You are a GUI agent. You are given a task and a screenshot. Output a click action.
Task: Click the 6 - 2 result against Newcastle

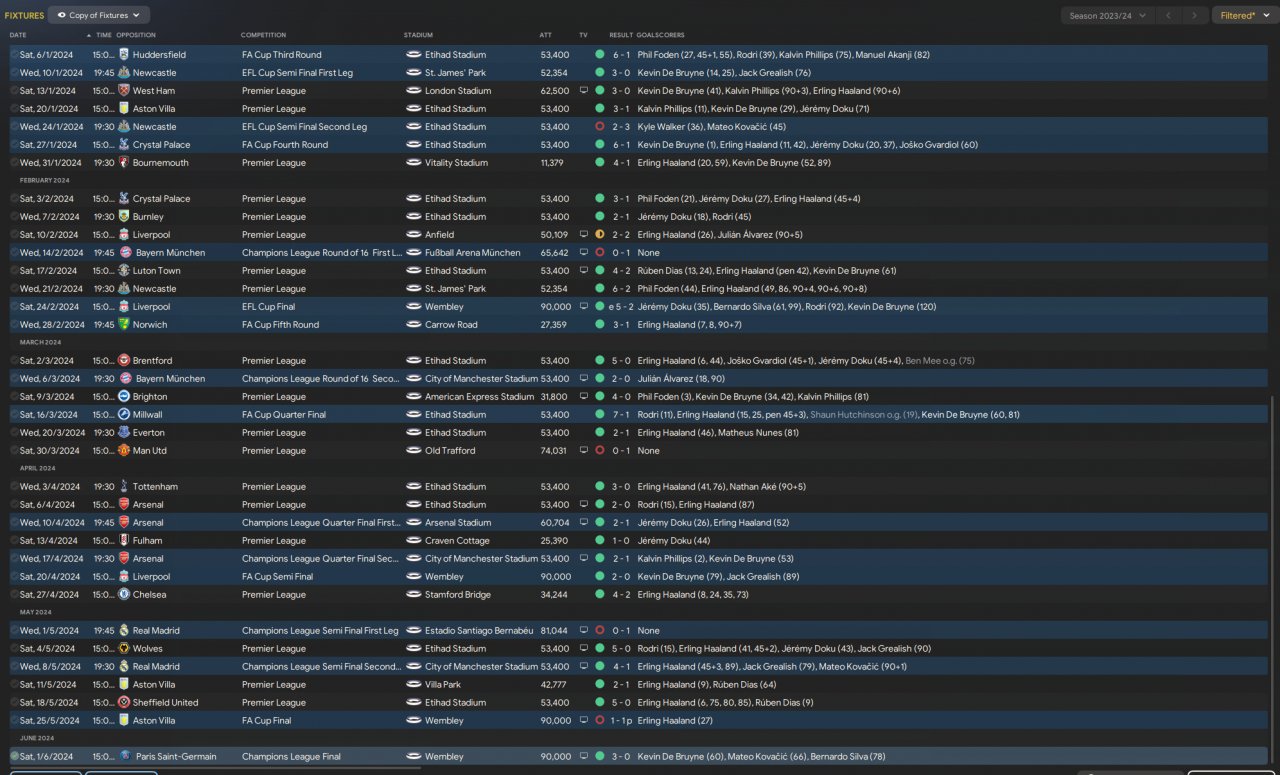(621, 289)
